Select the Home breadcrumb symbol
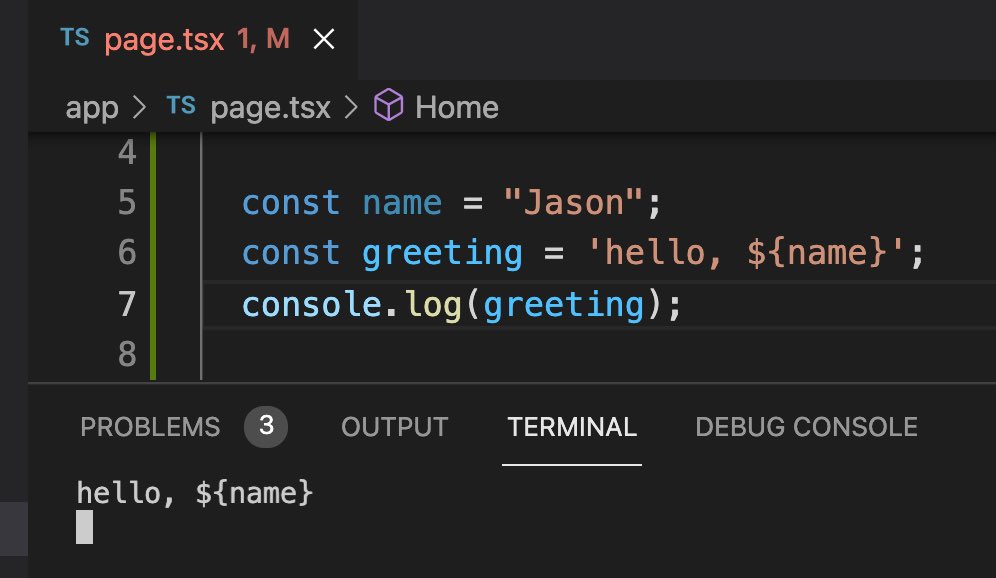 pyautogui.click(x=457, y=107)
